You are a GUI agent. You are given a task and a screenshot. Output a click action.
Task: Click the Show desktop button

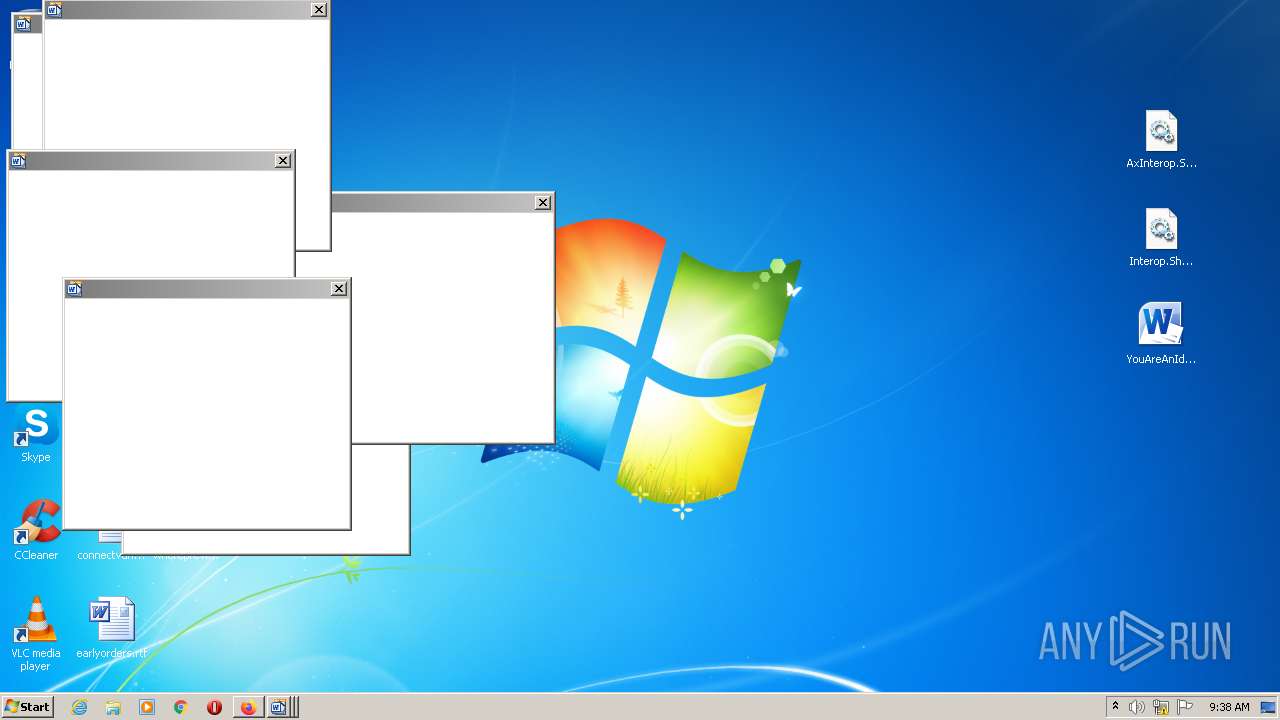(x=1268, y=707)
